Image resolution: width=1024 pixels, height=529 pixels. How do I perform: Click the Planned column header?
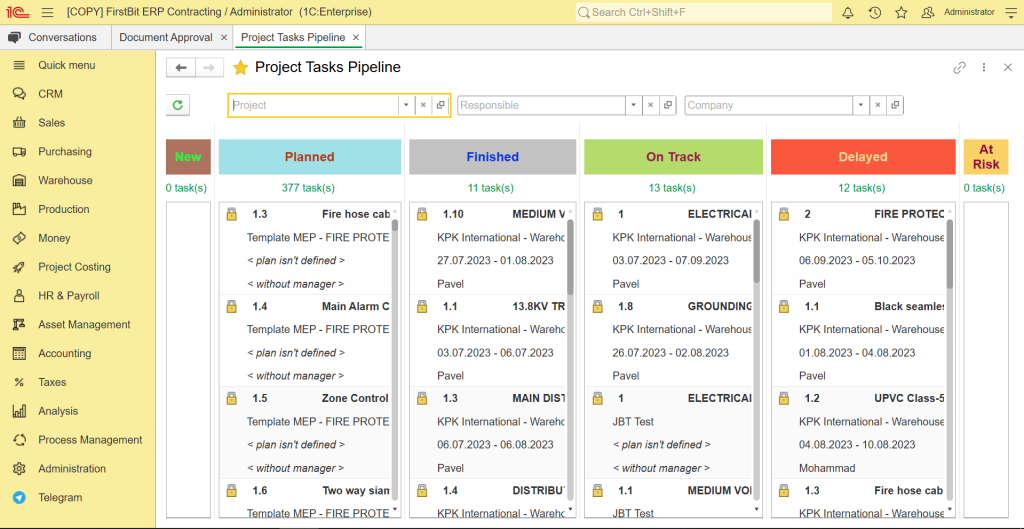click(x=310, y=157)
